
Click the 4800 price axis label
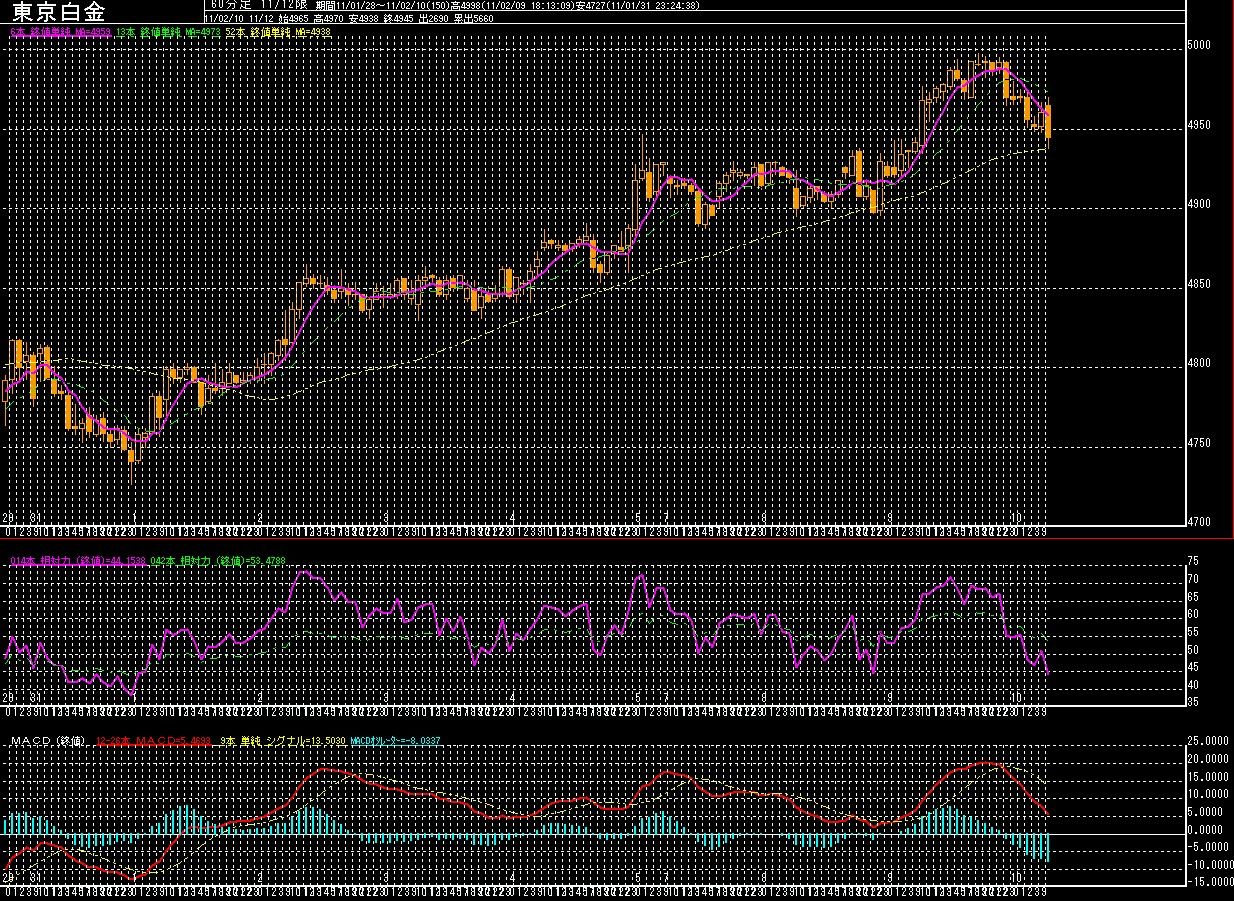click(1198, 363)
